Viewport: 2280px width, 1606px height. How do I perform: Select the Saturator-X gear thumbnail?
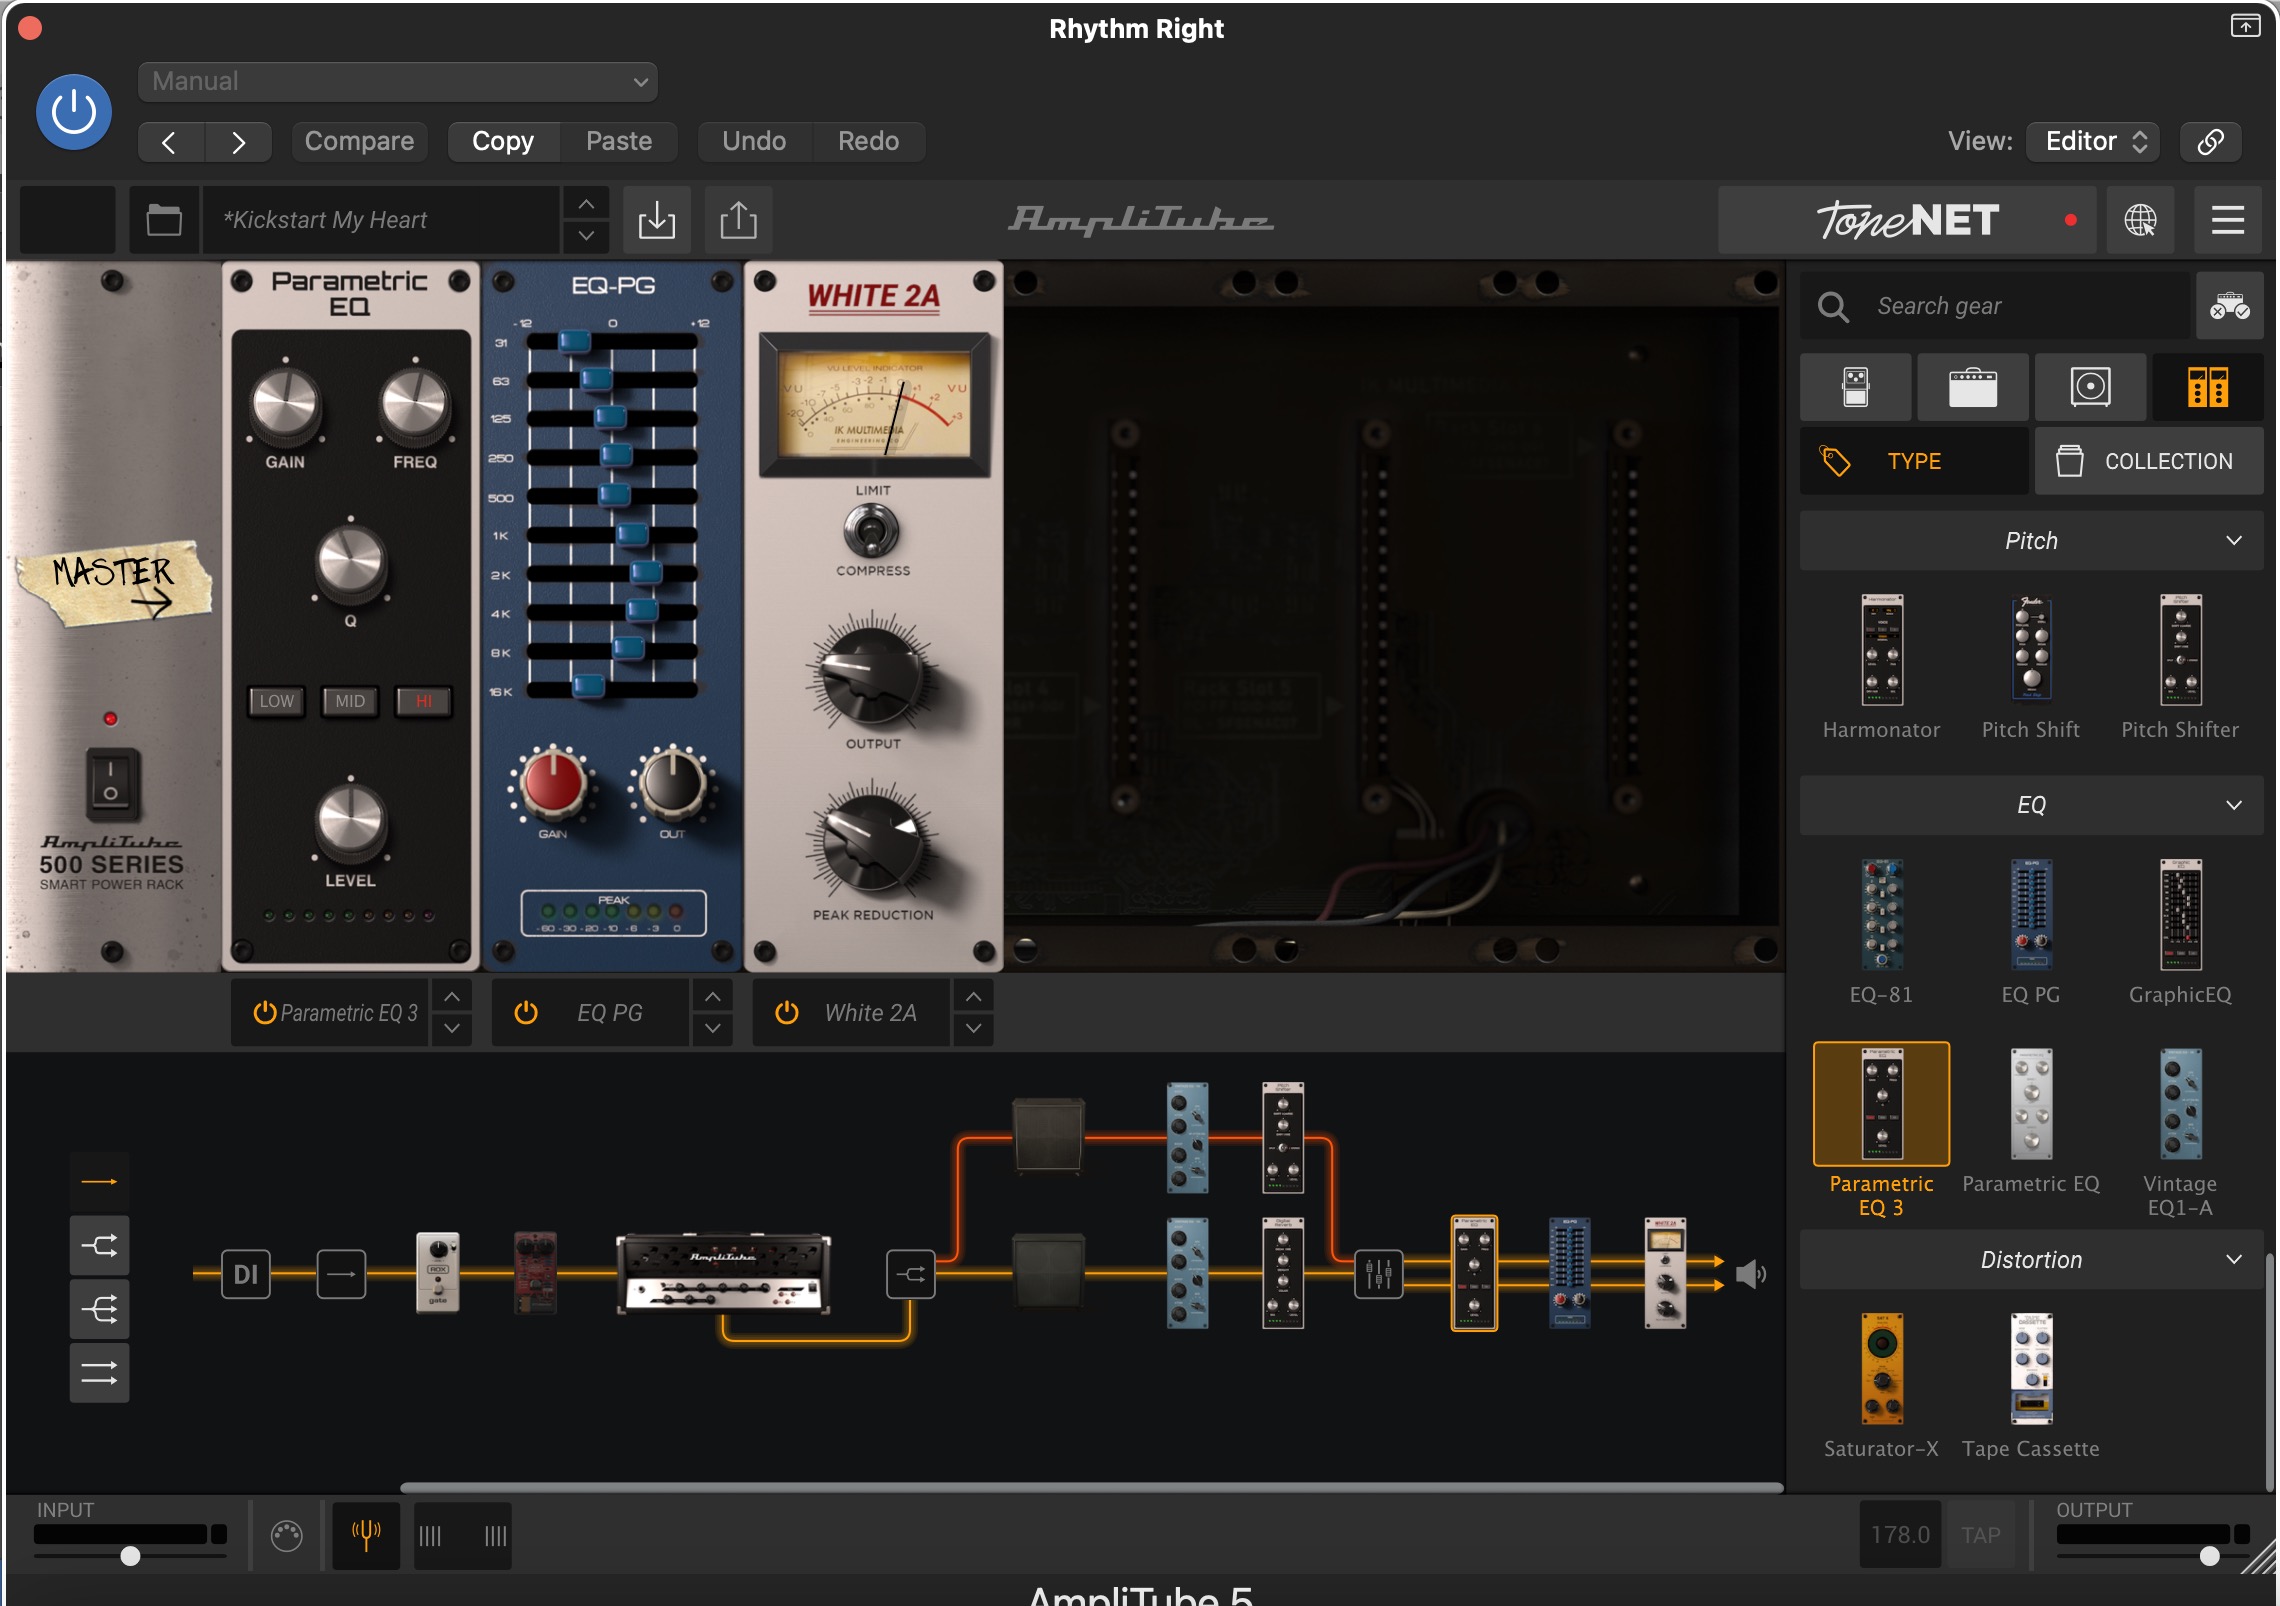tap(1881, 1369)
